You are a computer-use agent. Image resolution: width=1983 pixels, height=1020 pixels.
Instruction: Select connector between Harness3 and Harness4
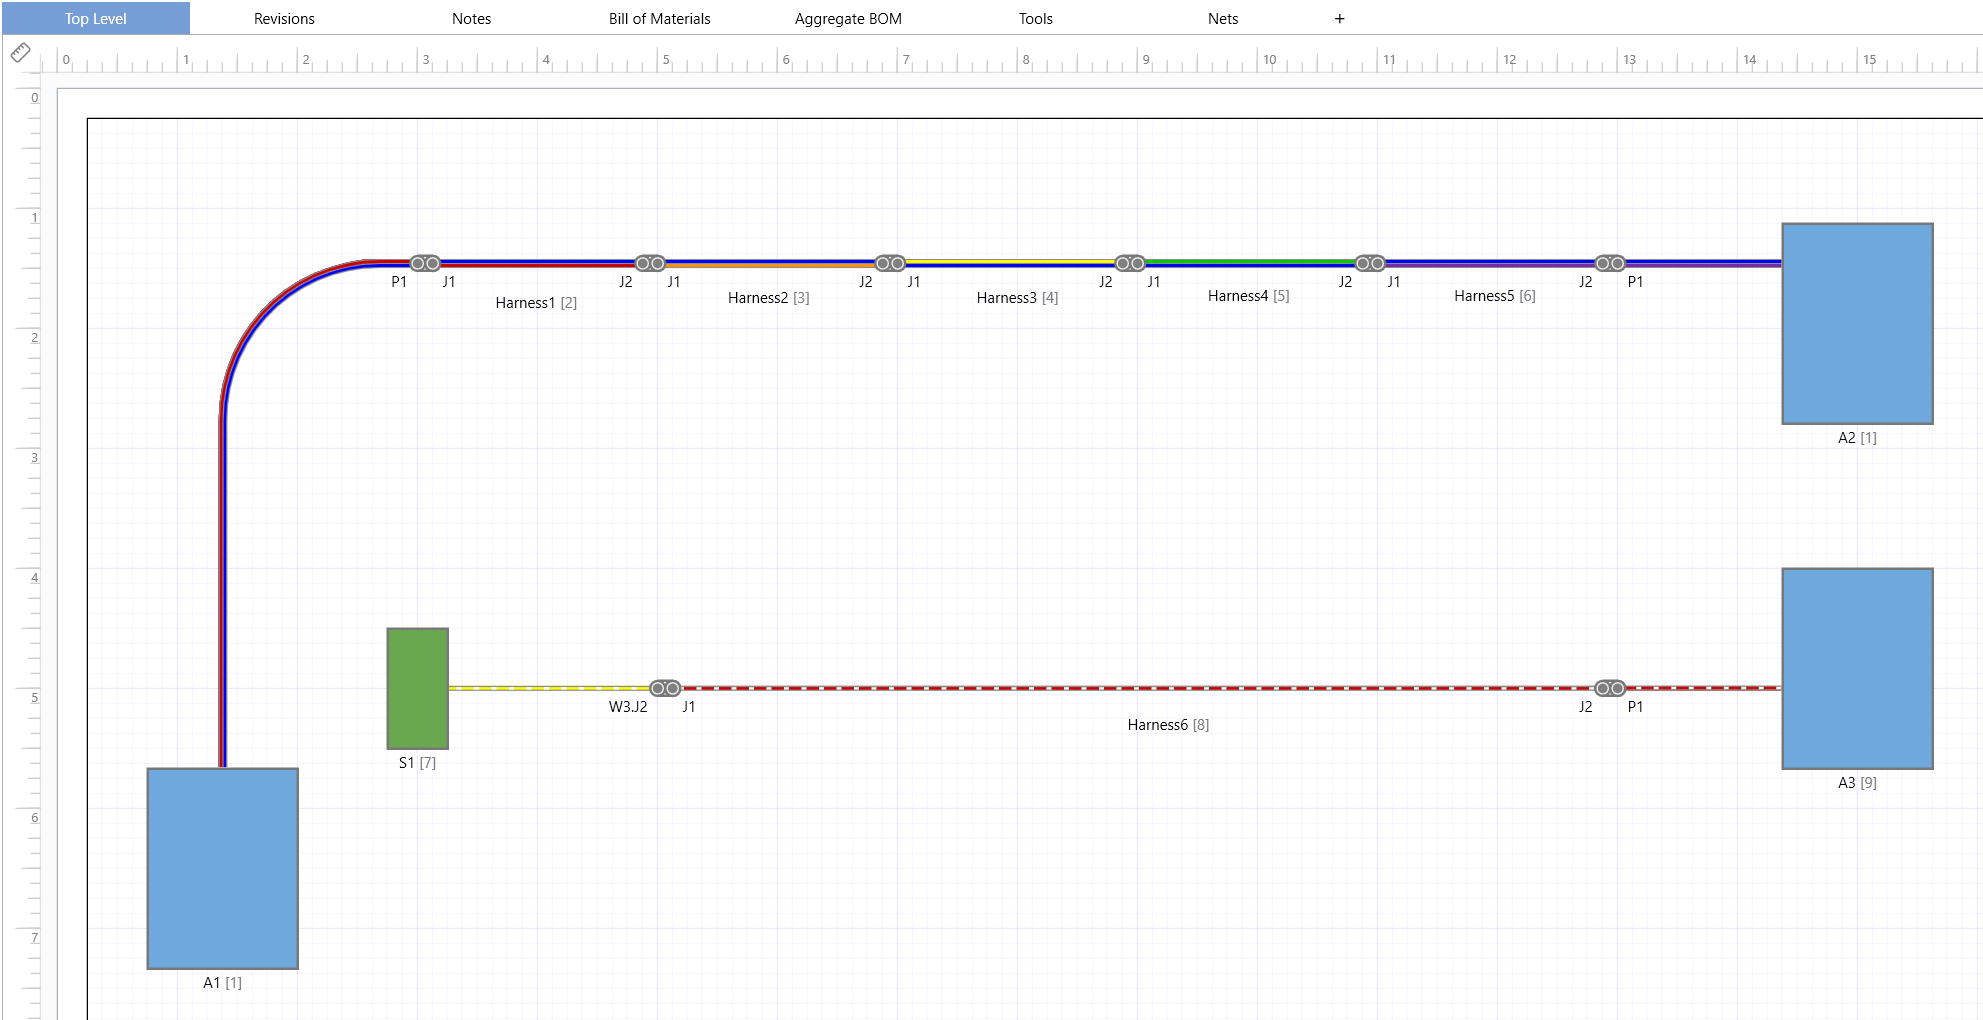coord(1130,263)
